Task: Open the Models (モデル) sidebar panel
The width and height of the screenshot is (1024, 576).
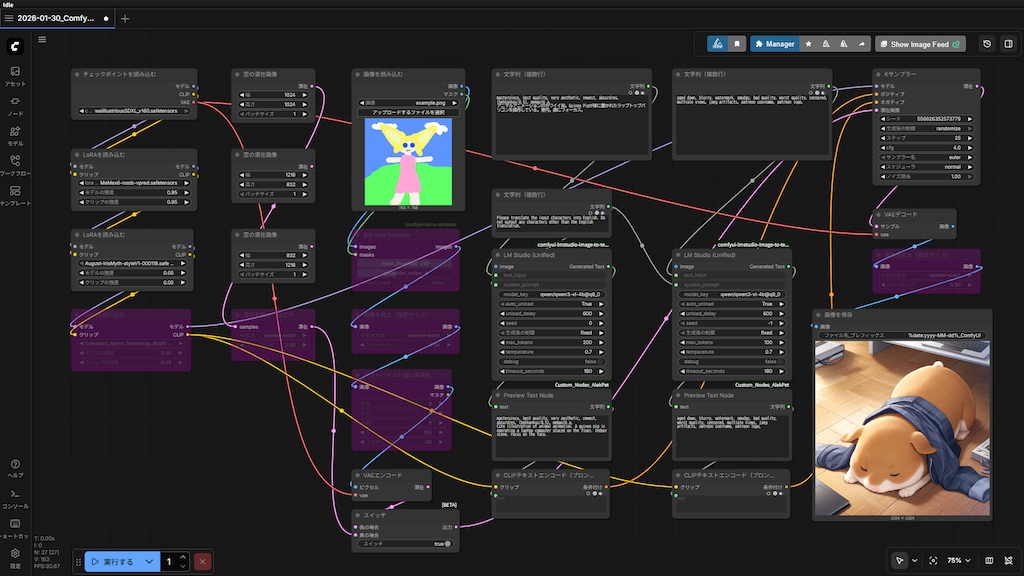Action: click(x=15, y=135)
